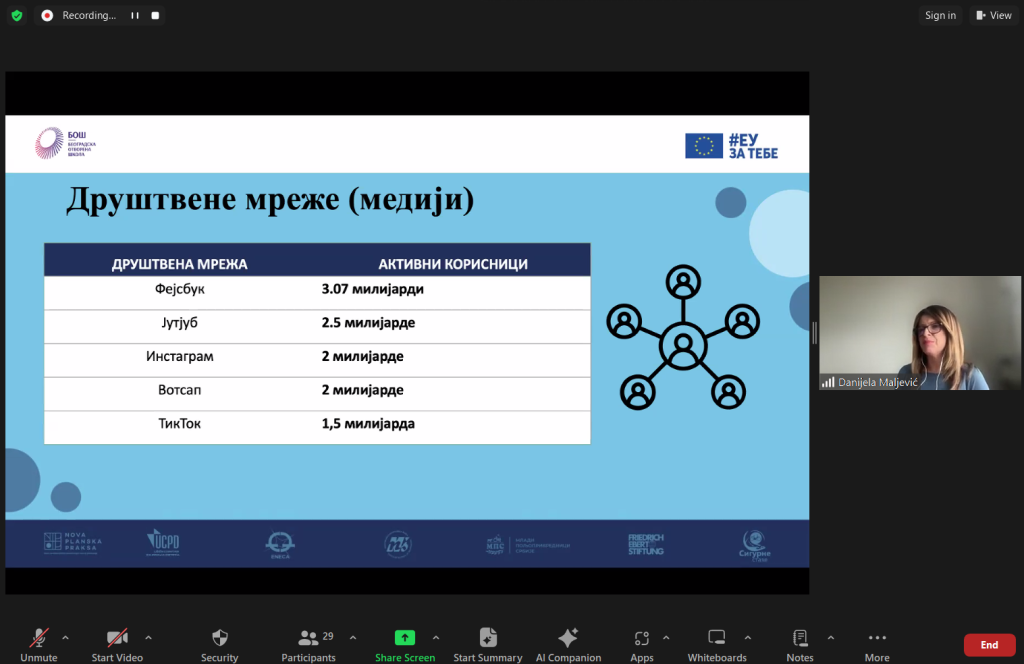Stop the recording
Screen dimensions: 1024x664
point(155,15)
